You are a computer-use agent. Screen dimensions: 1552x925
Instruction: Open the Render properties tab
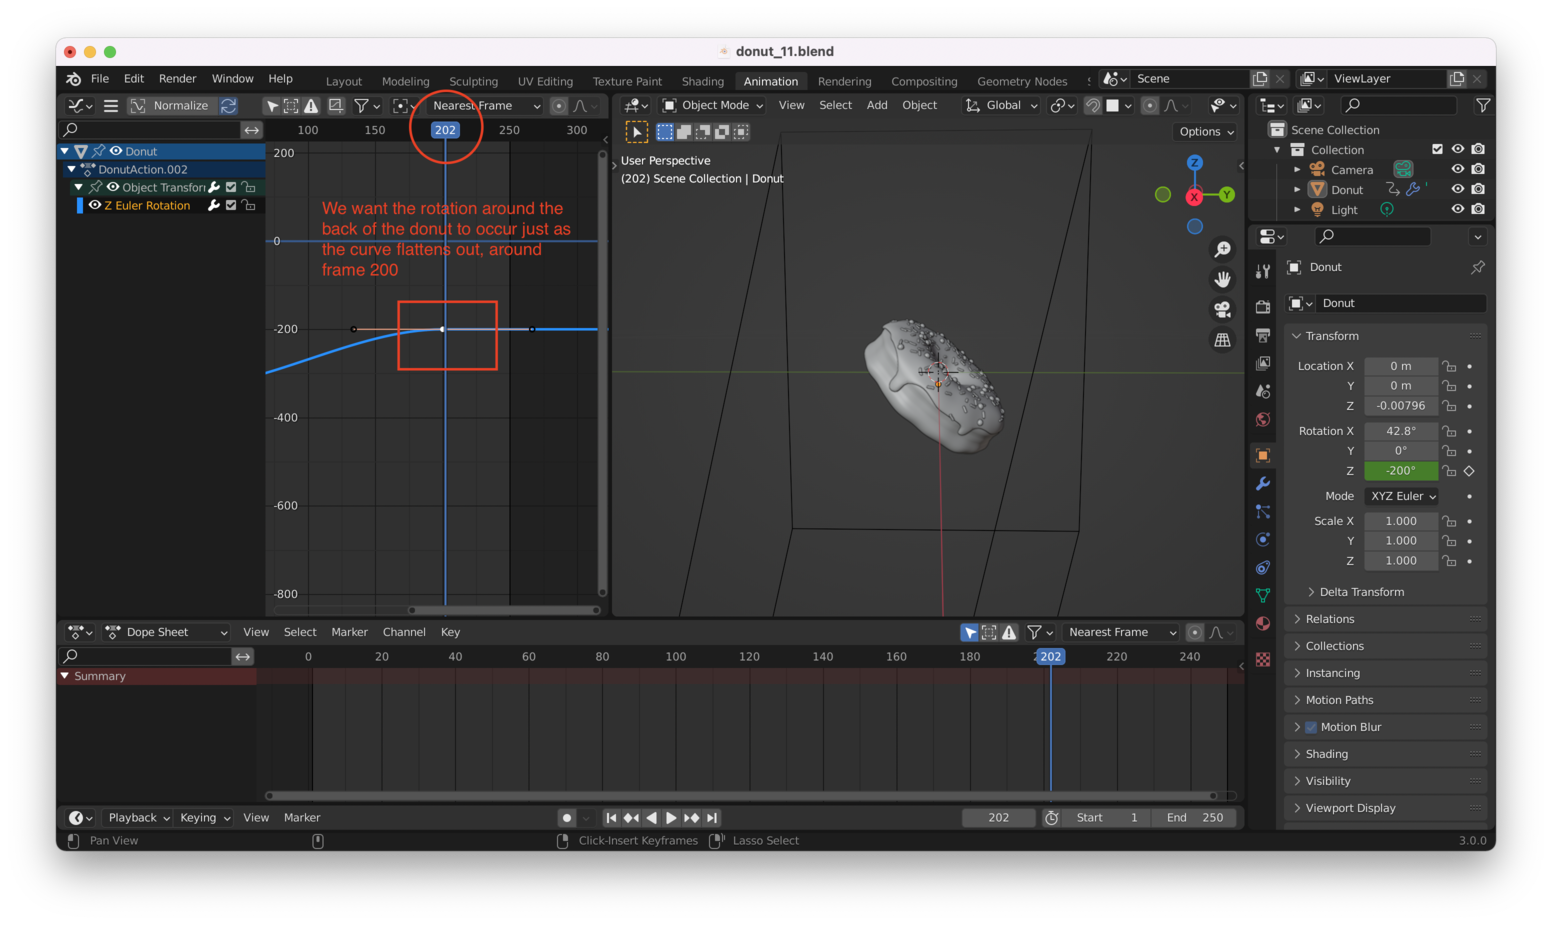click(x=1263, y=307)
